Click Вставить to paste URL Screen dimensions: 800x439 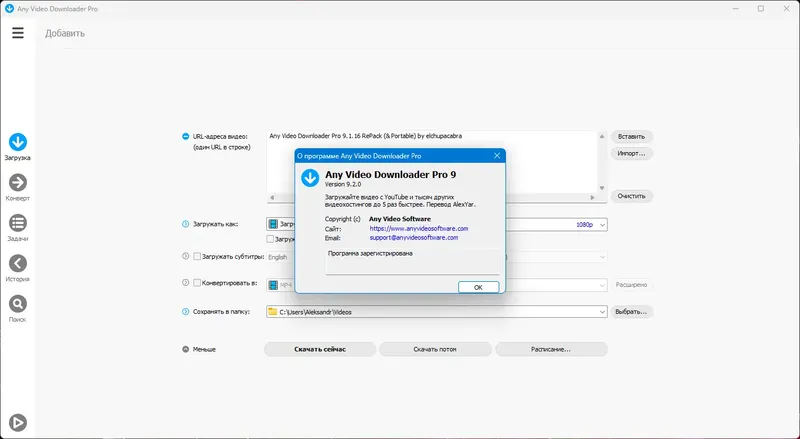(x=632, y=136)
